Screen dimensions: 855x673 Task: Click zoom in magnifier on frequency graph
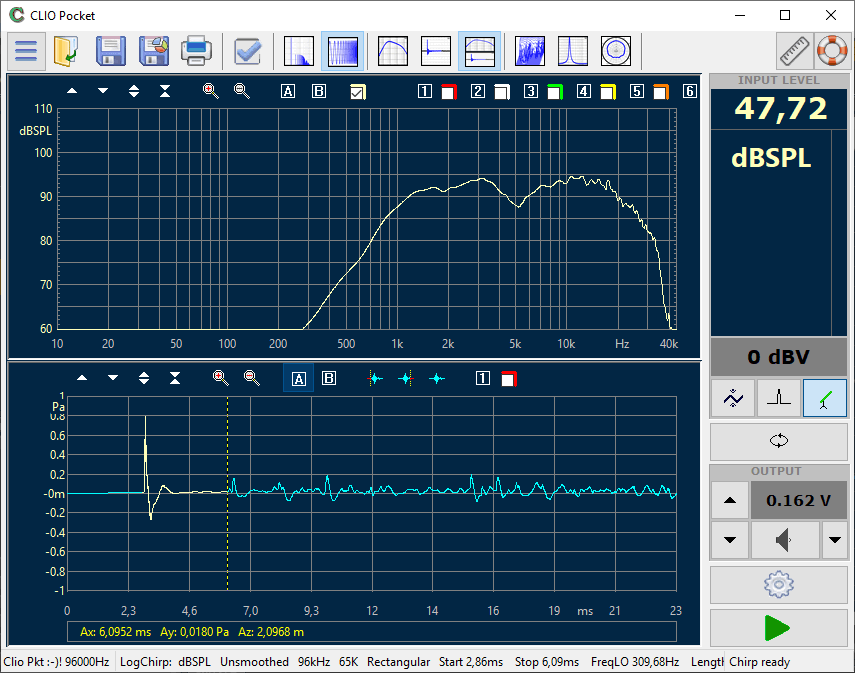[210, 91]
